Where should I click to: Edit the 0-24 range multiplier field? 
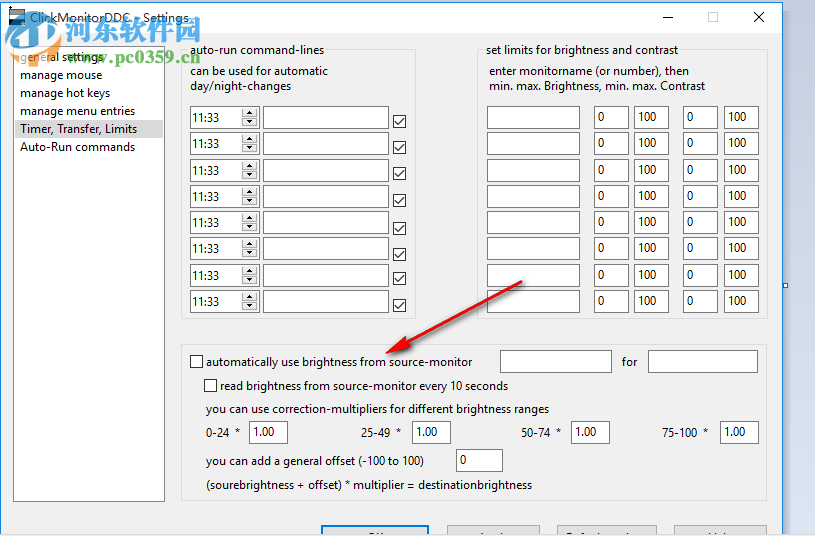(x=268, y=433)
